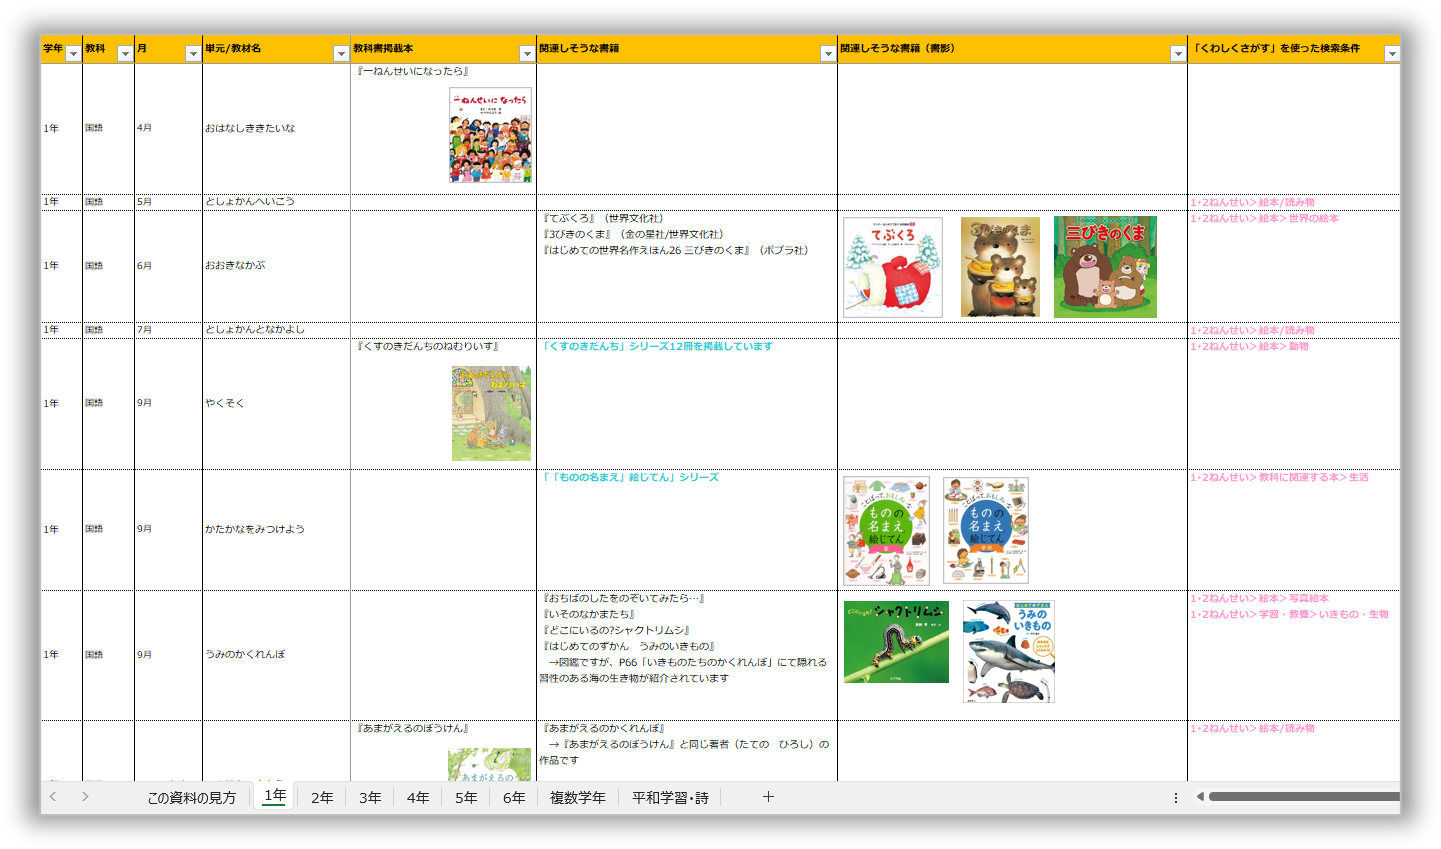The height and width of the screenshot is (849, 1441).
Task: Select the 1年 sheet tab
Action: click(275, 797)
